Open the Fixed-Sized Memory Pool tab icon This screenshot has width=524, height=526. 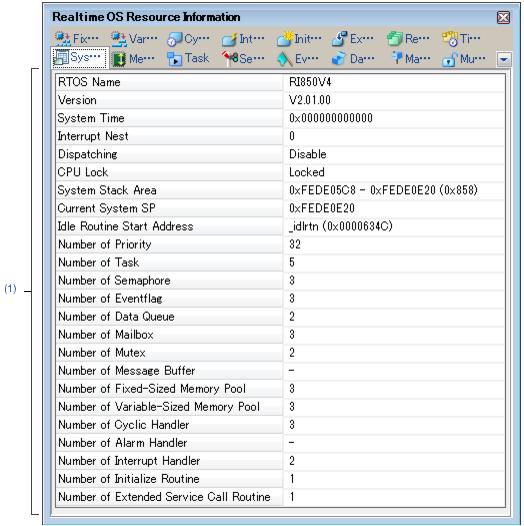click(x=63, y=39)
